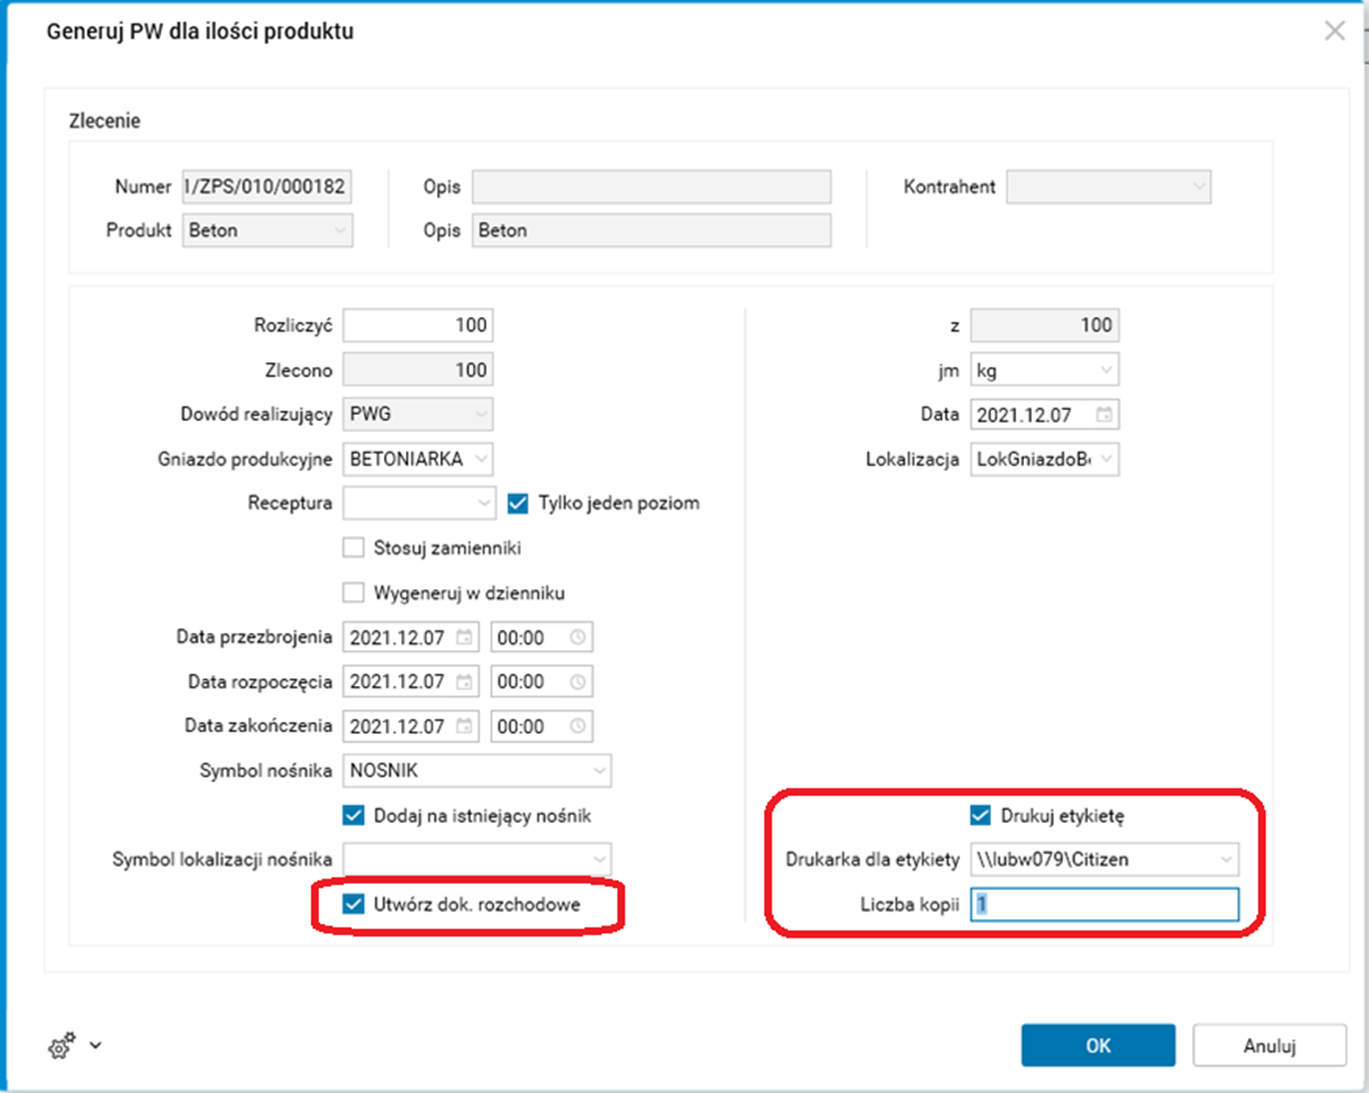The image size is (1369, 1093).
Task: Open the Drukarka dla etykiety dropdown
Action: coord(1225,860)
